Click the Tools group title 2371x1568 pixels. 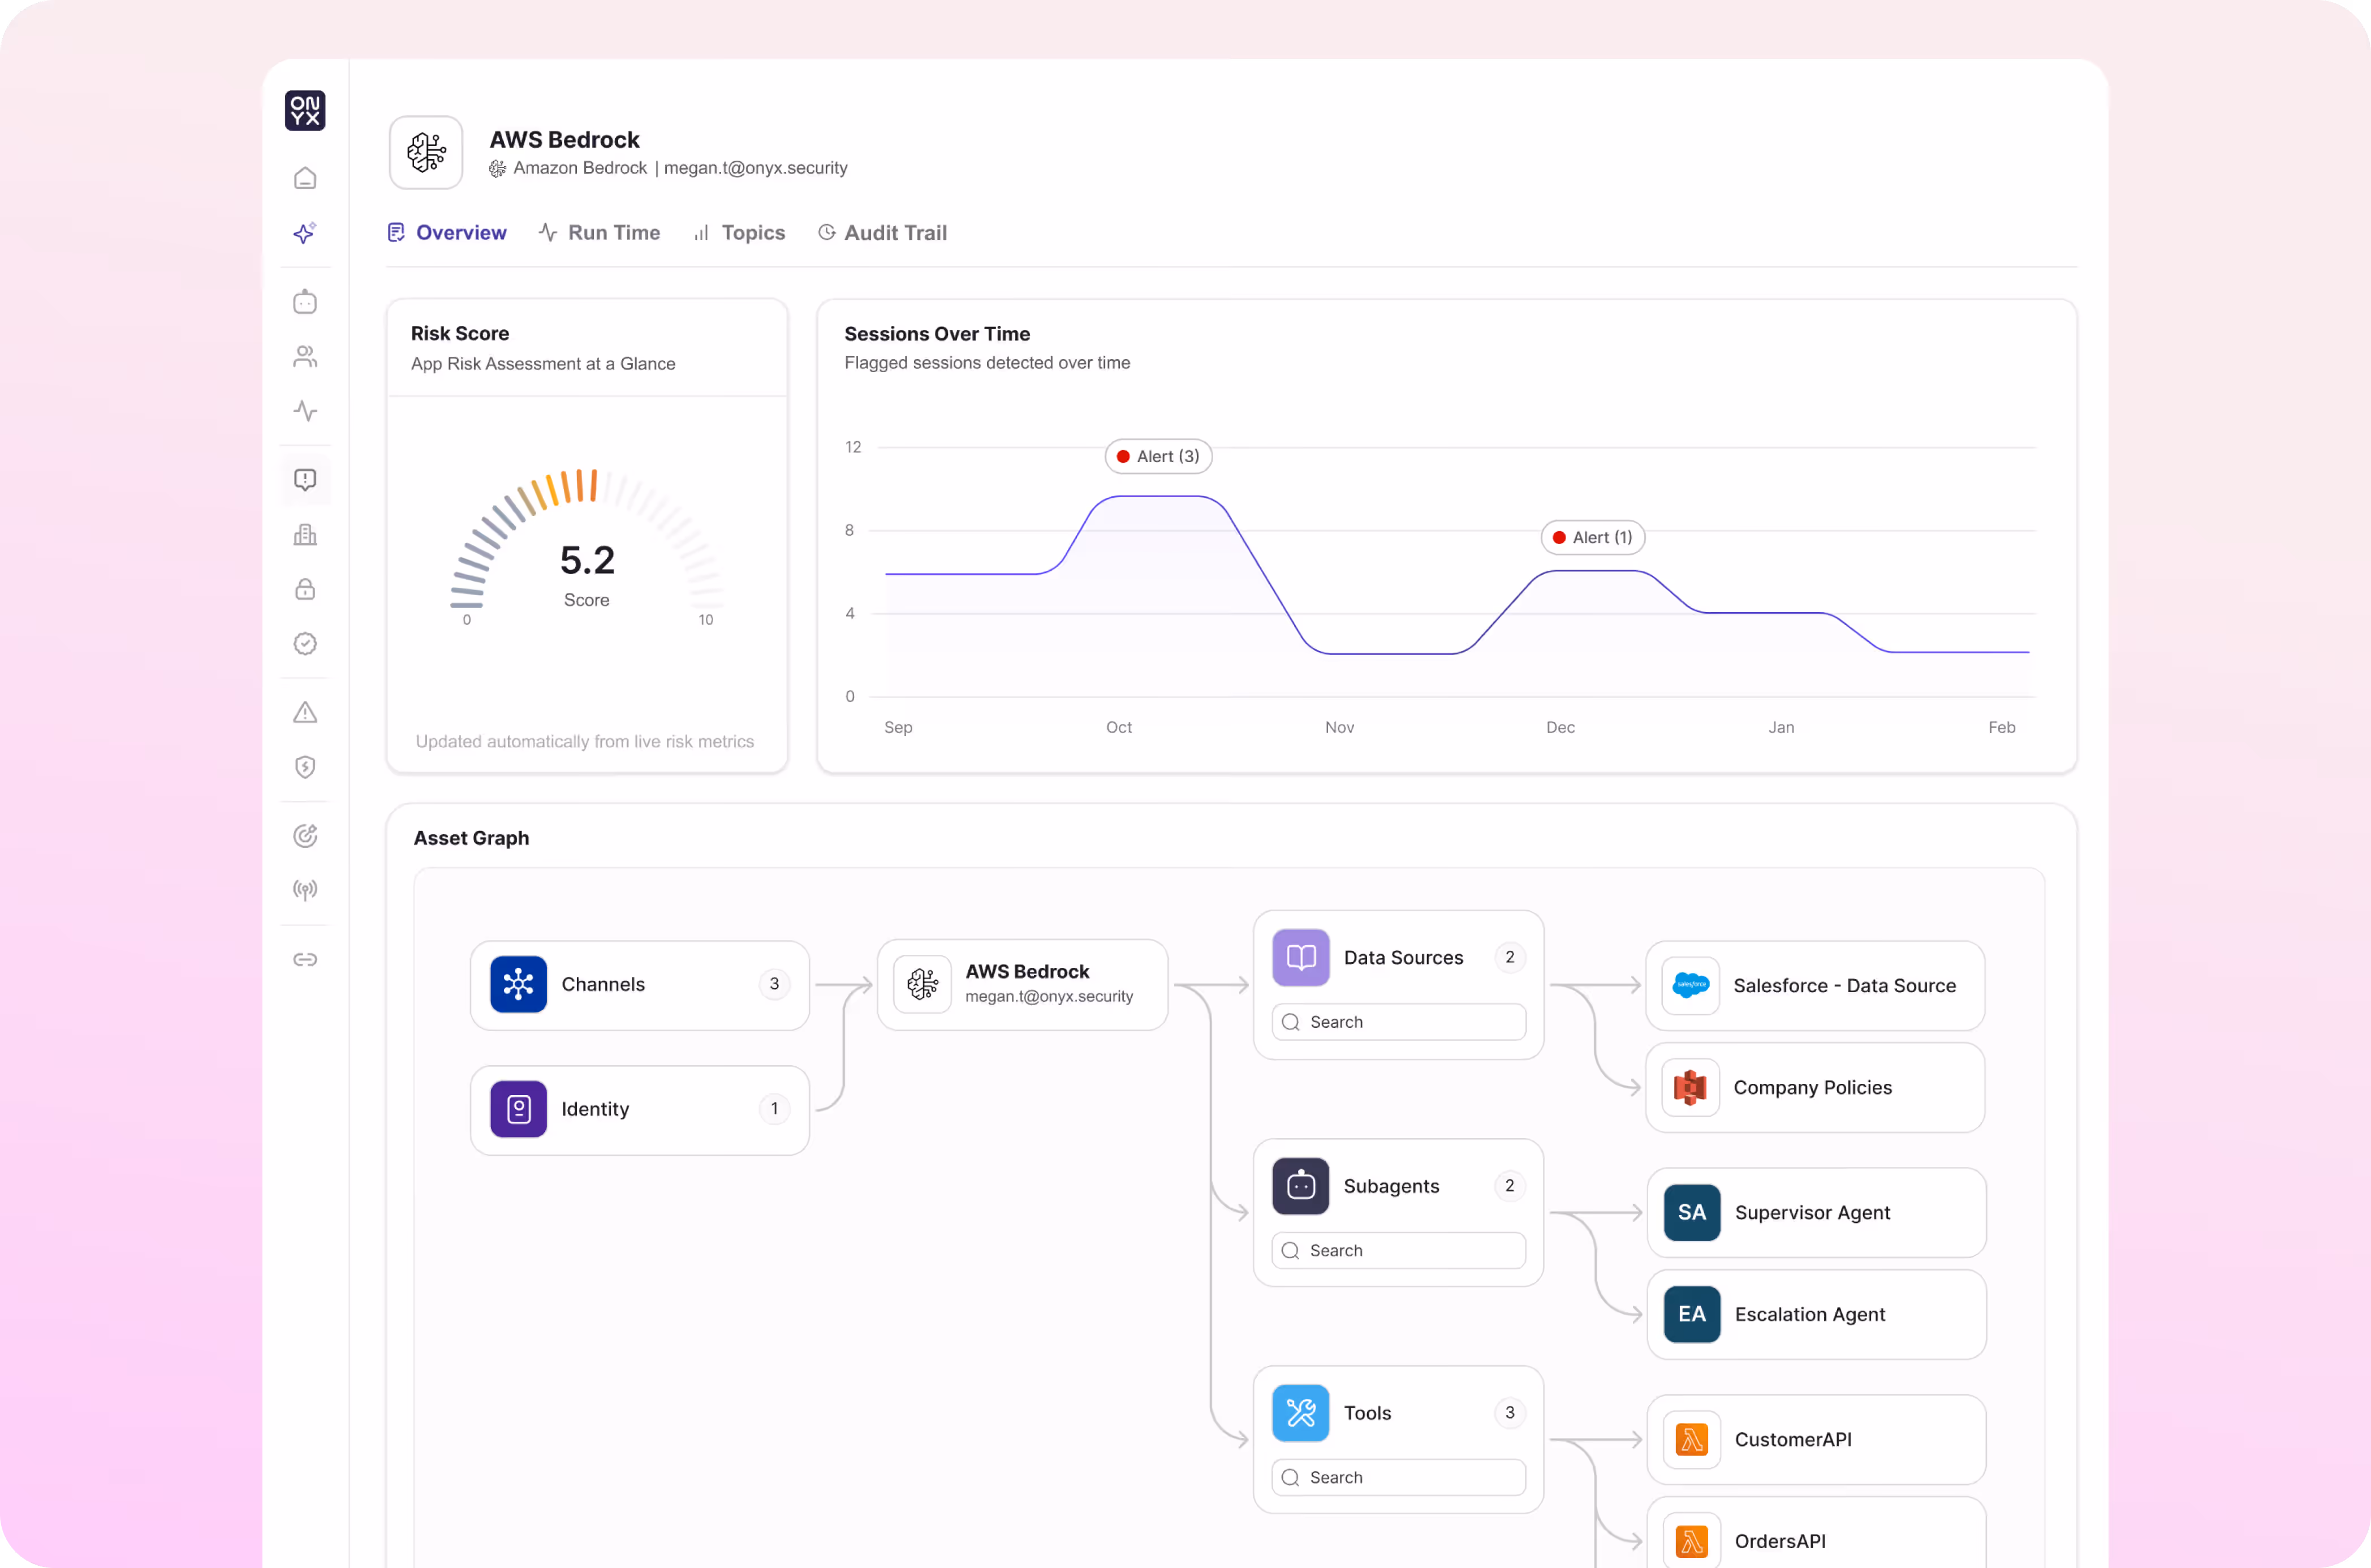(x=1367, y=1413)
